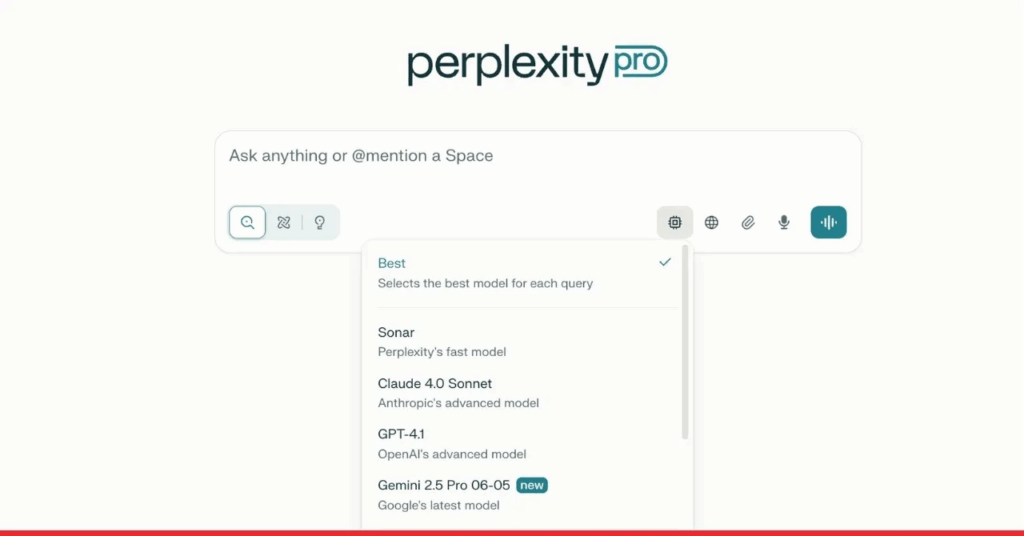Image resolution: width=1024 pixels, height=536 pixels.
Task: Click the Ask anything input field
Action: 538,156
